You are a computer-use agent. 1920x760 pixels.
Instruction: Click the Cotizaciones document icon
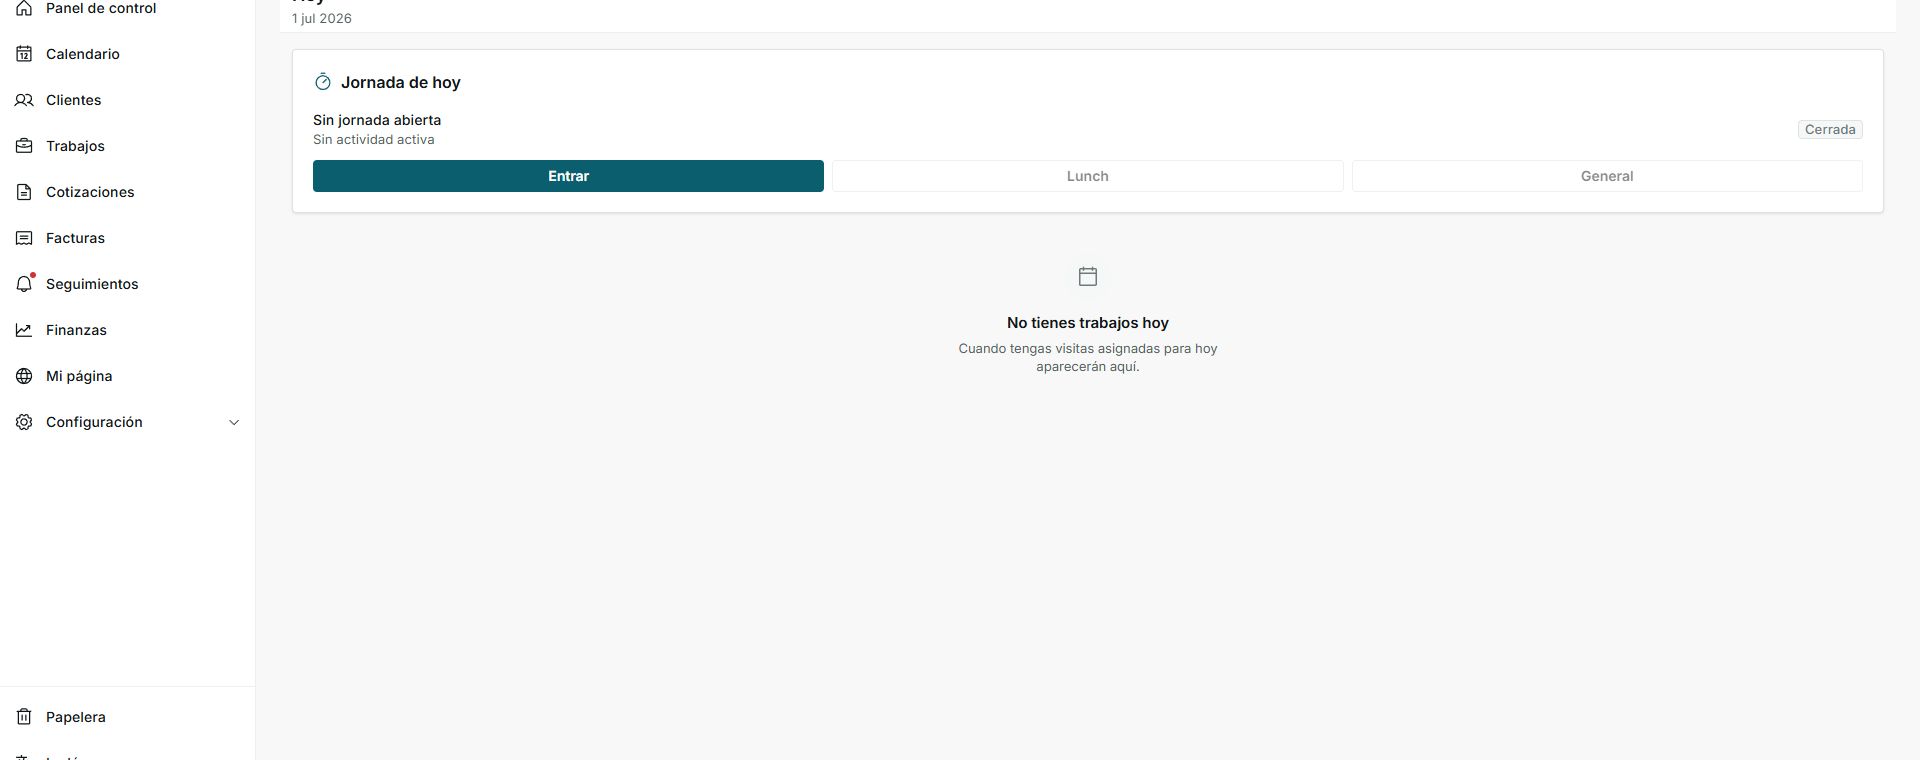point(24,192)
